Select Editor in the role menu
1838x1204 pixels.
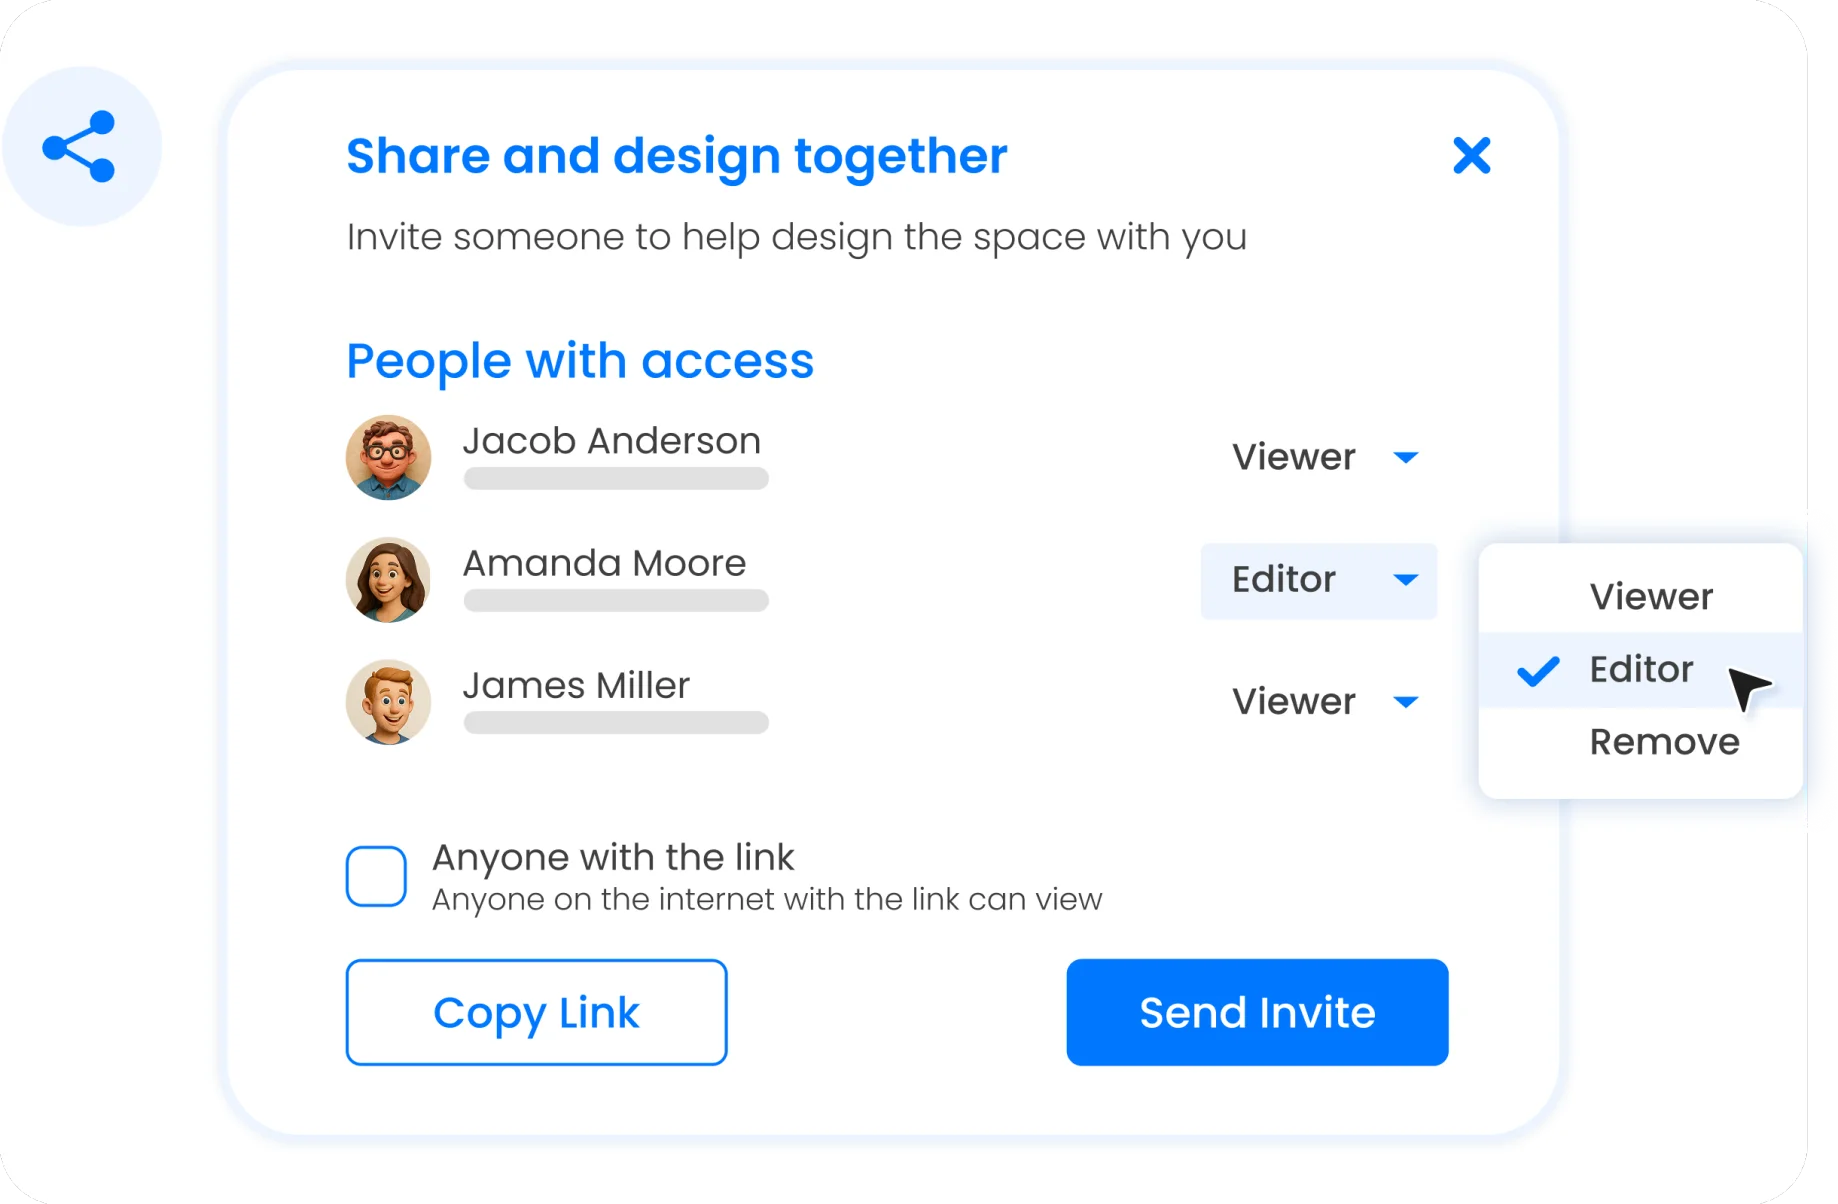[1640, 669]
